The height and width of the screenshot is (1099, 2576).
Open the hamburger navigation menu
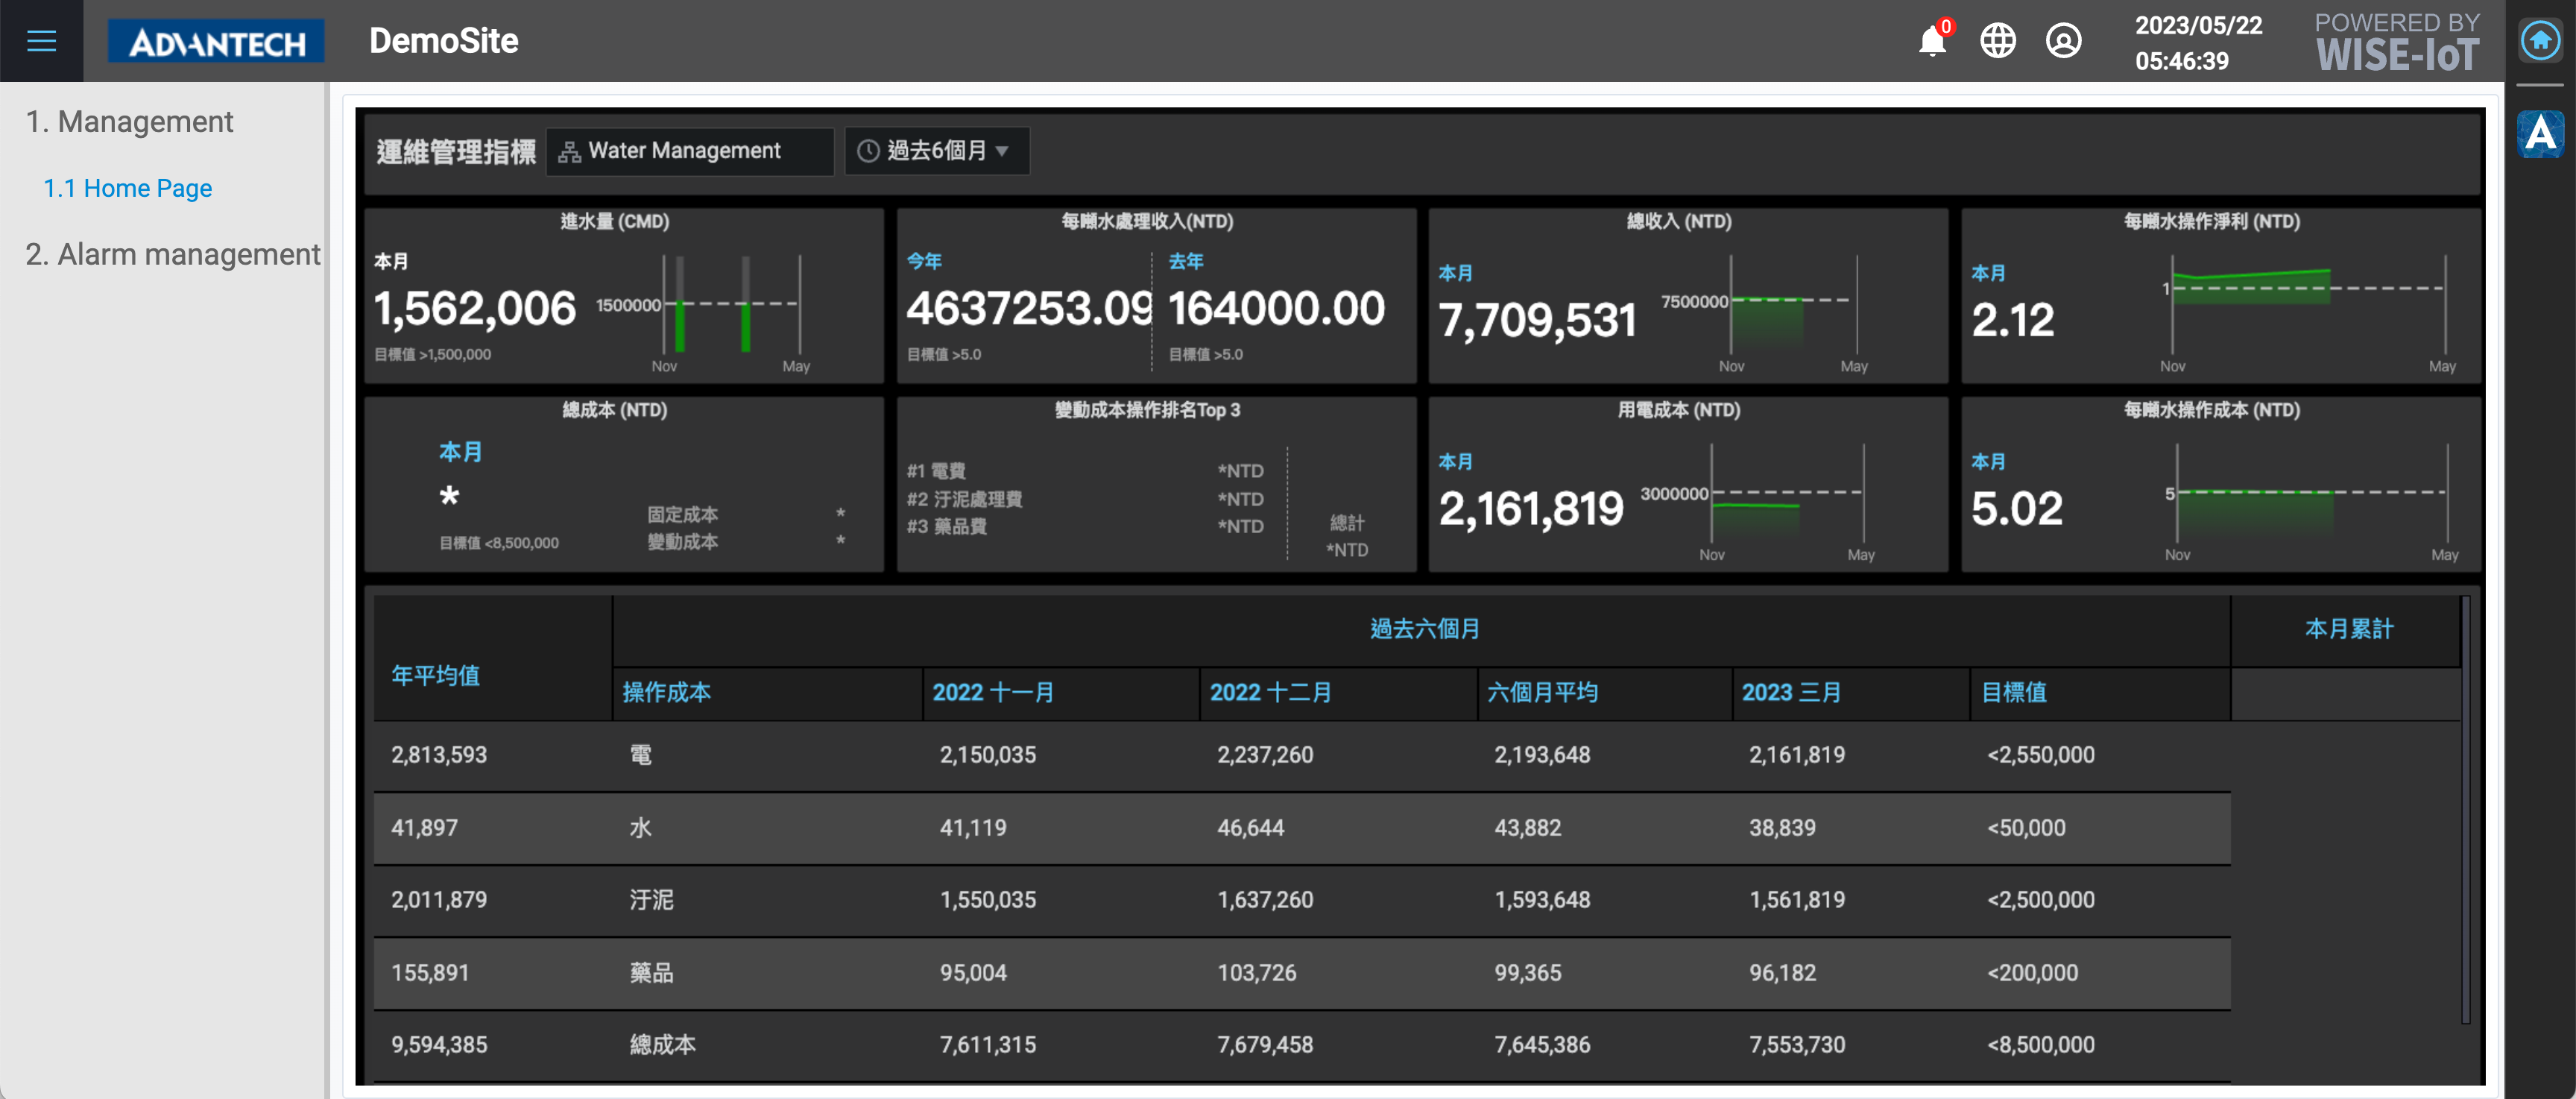pyautogui.click(x=40, y=40)
